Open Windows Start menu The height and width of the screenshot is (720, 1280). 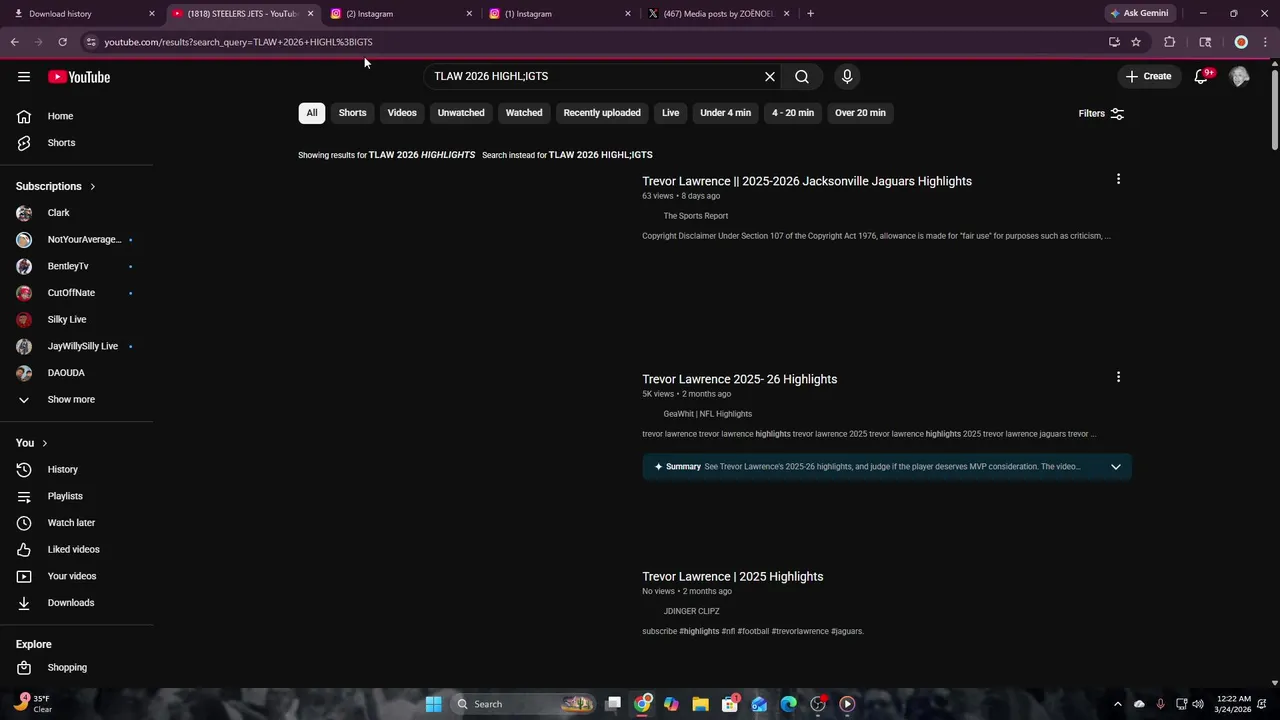pyautogui.click(x=433, y=704)
